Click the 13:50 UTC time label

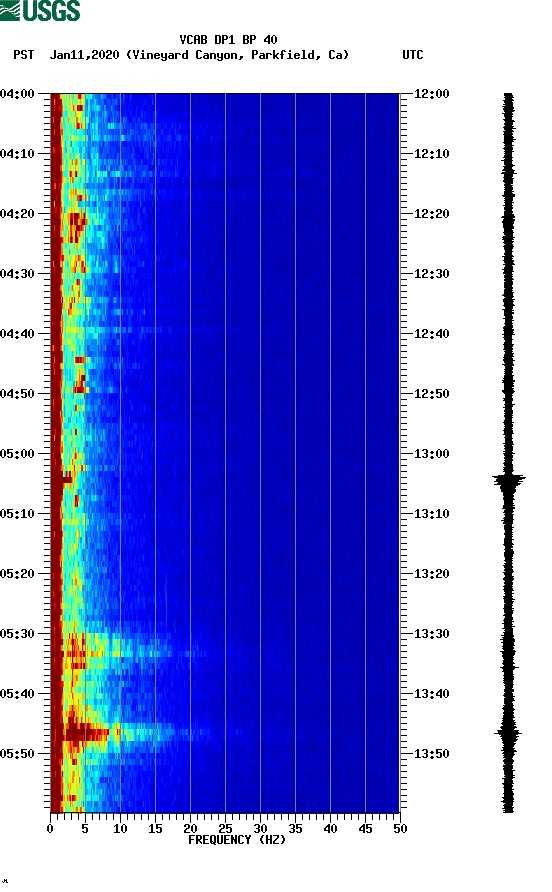431,754
